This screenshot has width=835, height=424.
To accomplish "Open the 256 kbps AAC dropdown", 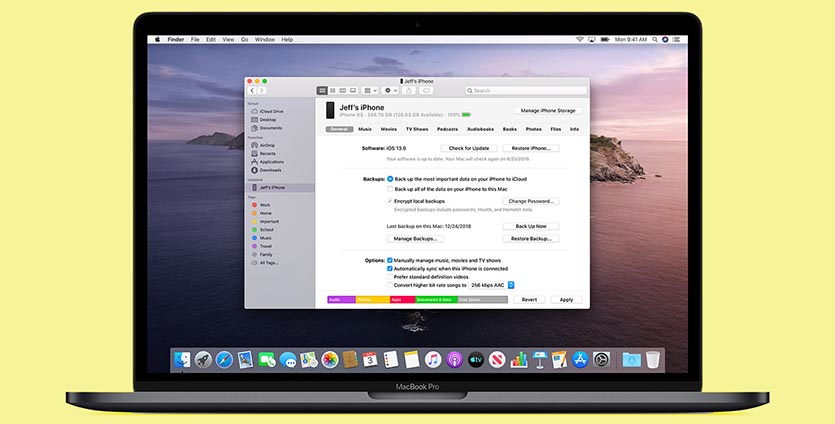I will coord(492,286).
